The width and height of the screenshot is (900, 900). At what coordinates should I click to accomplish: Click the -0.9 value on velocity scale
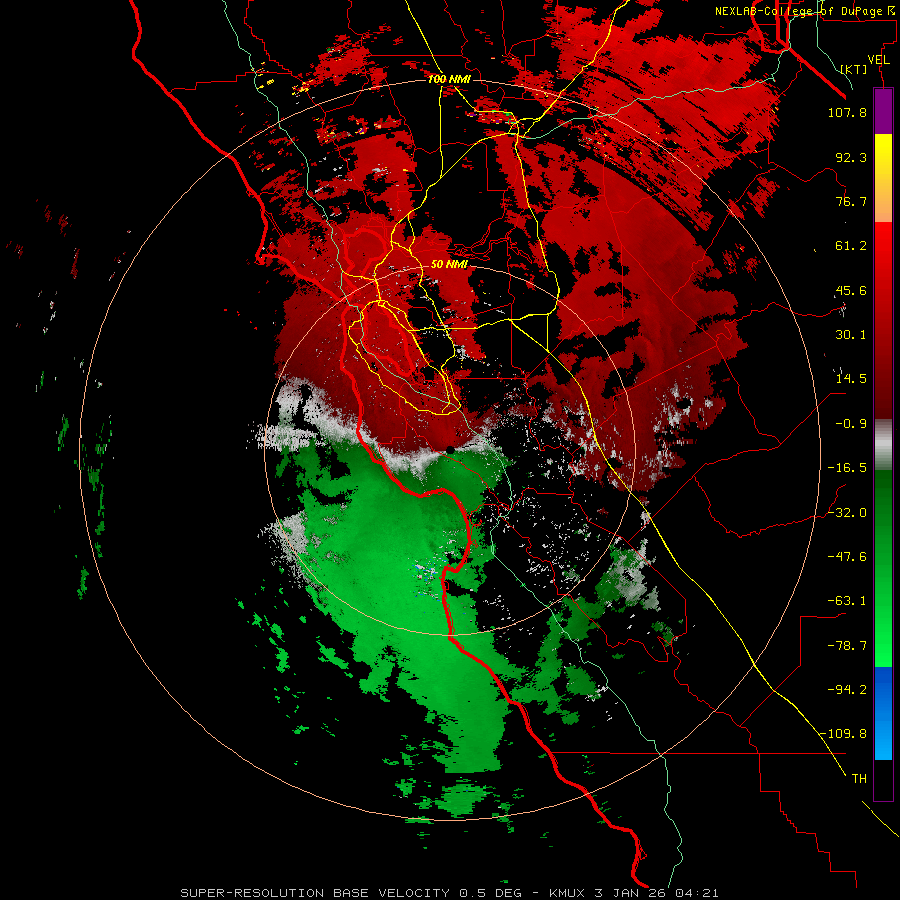pos(851,424)
